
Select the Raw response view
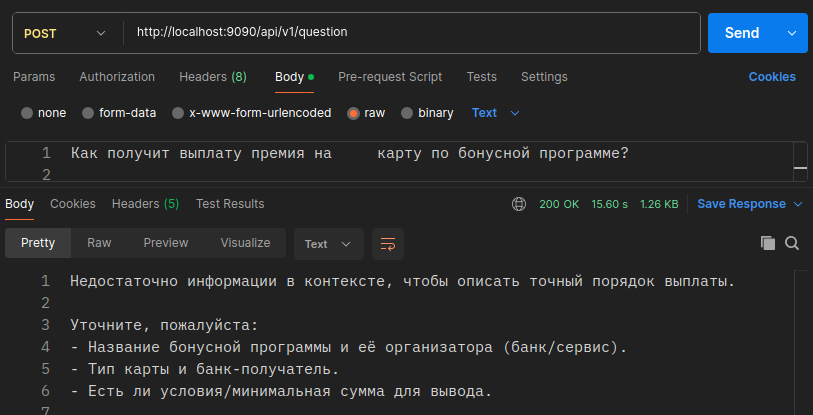click(x=99, y=243)
